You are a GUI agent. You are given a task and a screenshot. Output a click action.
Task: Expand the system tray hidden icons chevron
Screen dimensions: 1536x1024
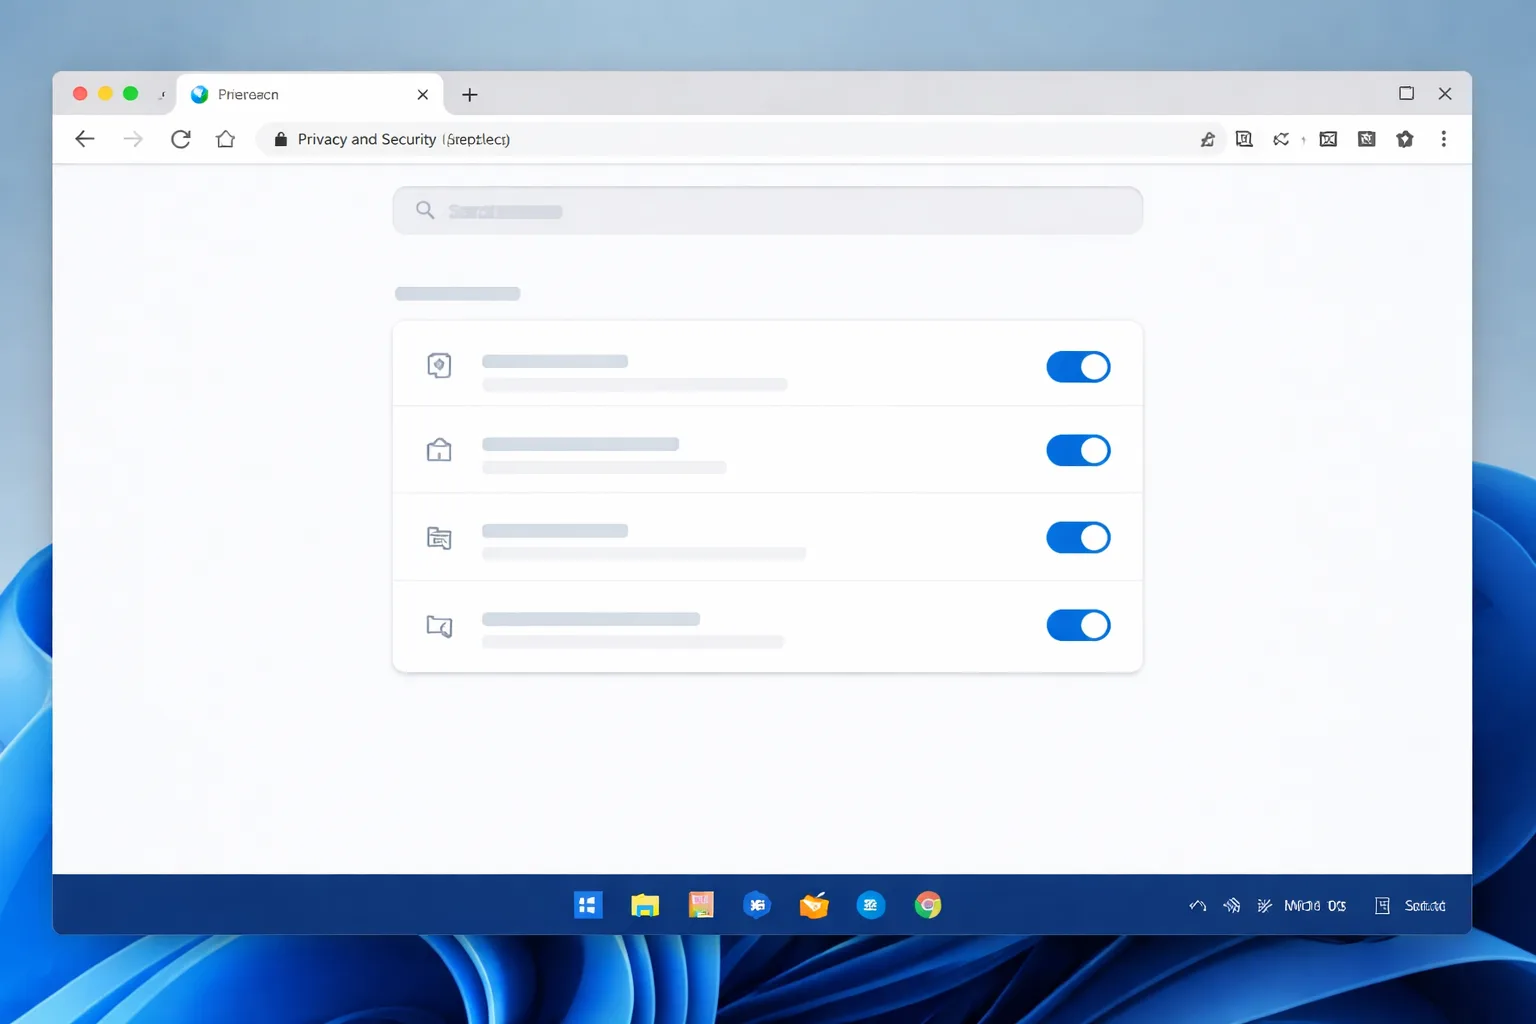(x=1197, y=906)
